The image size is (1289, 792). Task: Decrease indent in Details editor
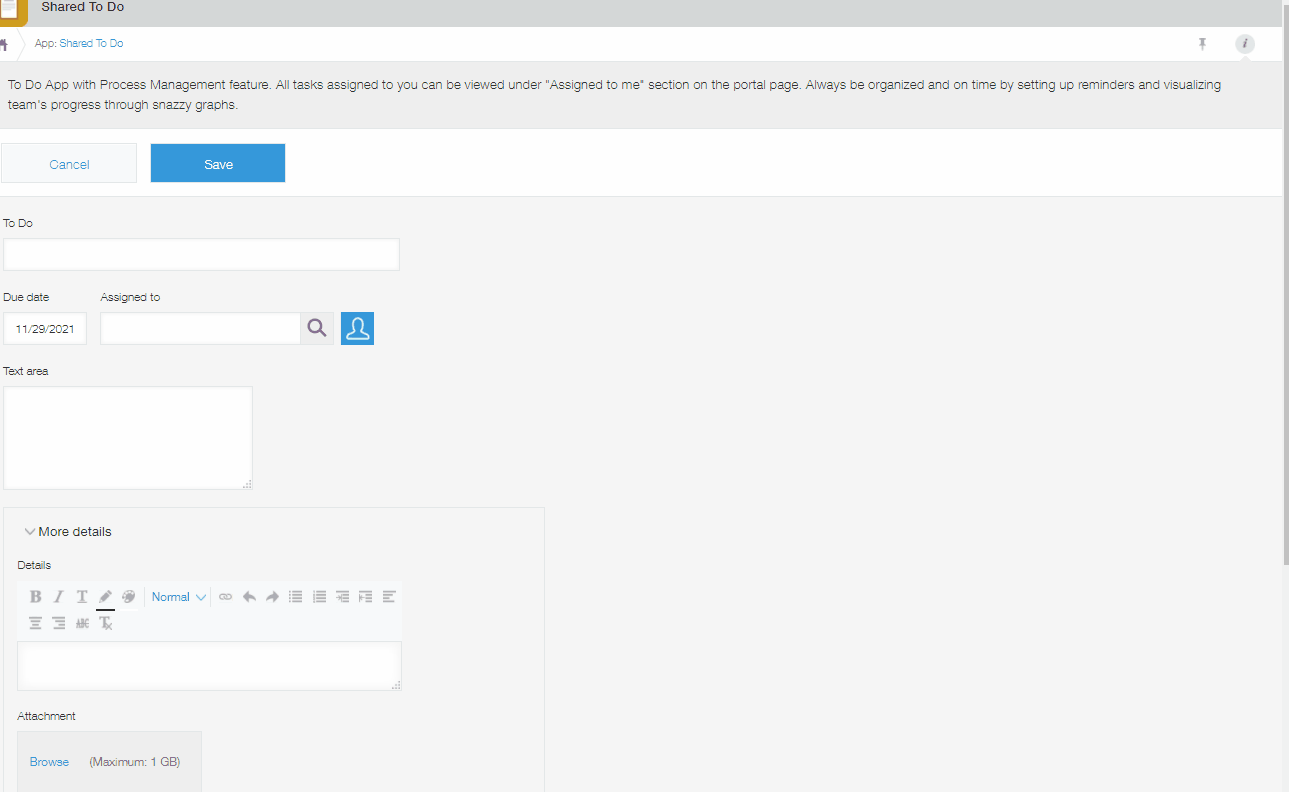[x=365, y=597]
